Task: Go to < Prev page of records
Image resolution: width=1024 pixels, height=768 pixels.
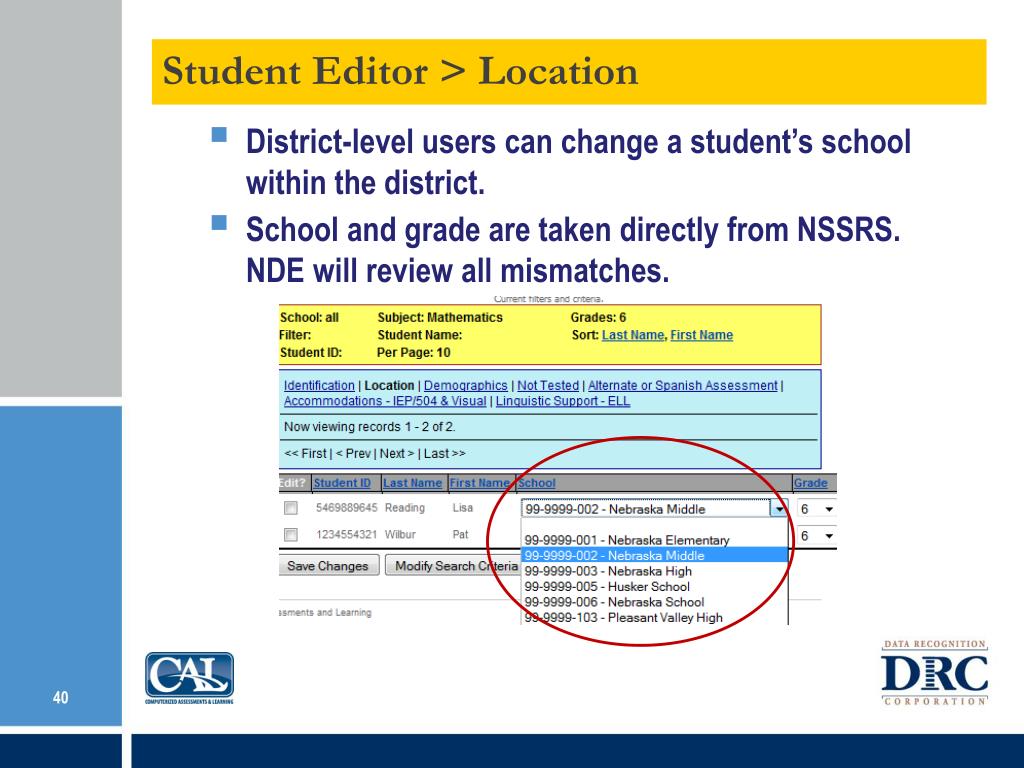Action: [353, 453]
